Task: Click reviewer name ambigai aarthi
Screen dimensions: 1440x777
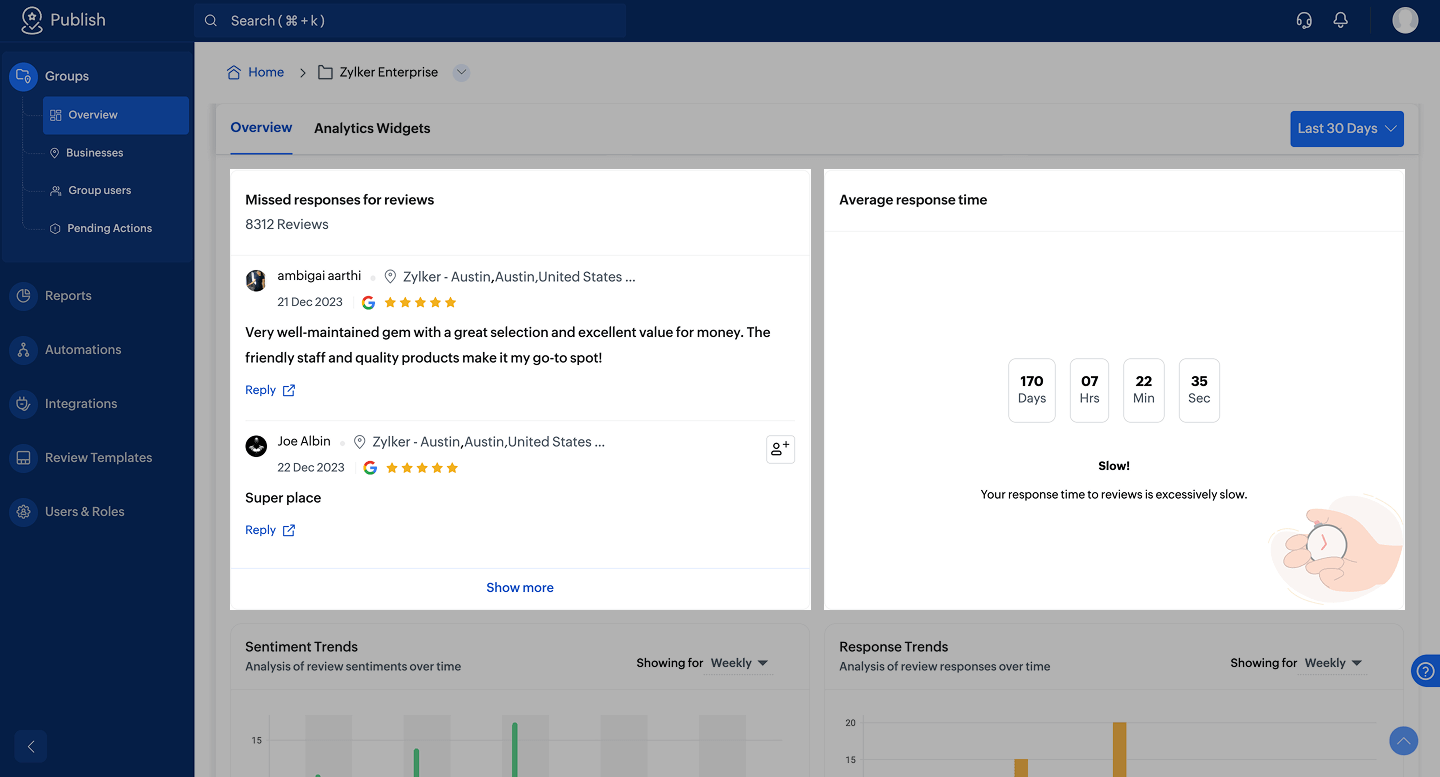Action: pos(319,276)
